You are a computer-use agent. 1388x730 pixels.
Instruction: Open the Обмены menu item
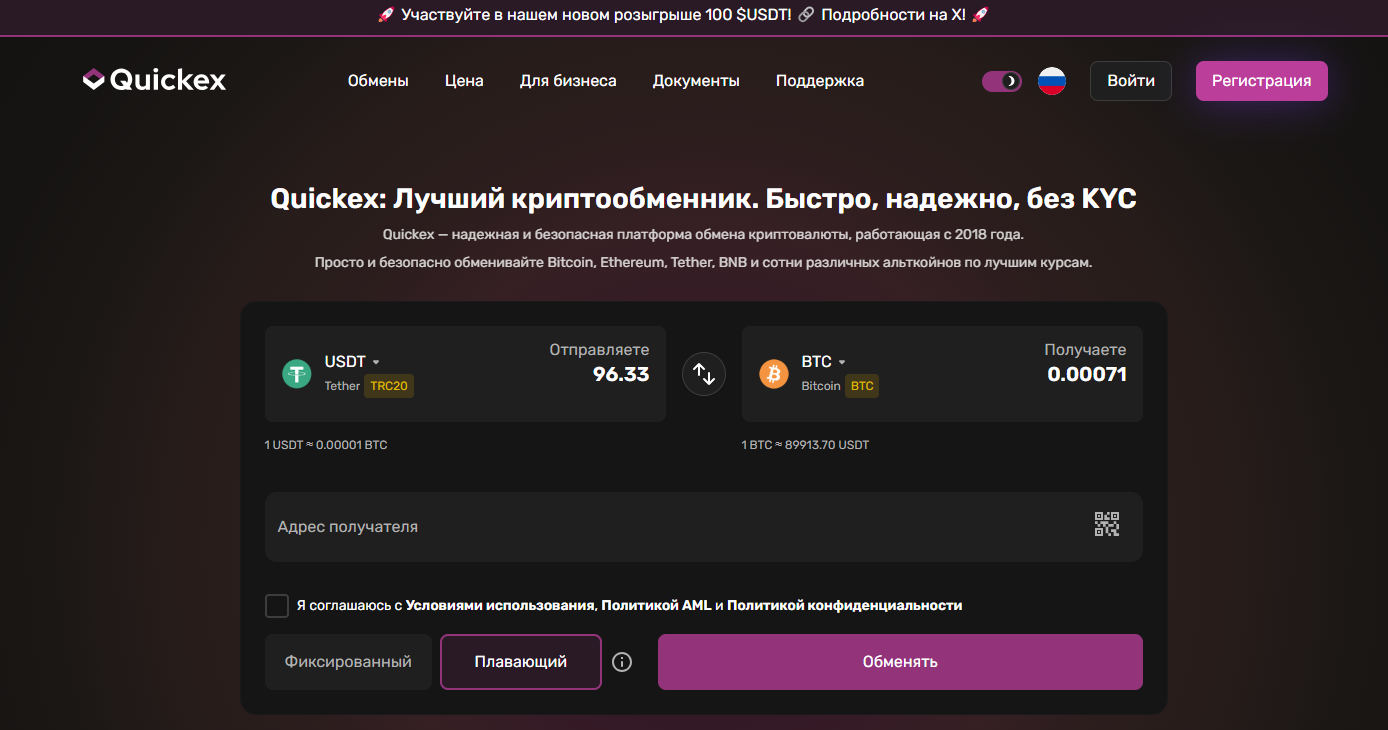pyautogui.click(x=378, y=81)
